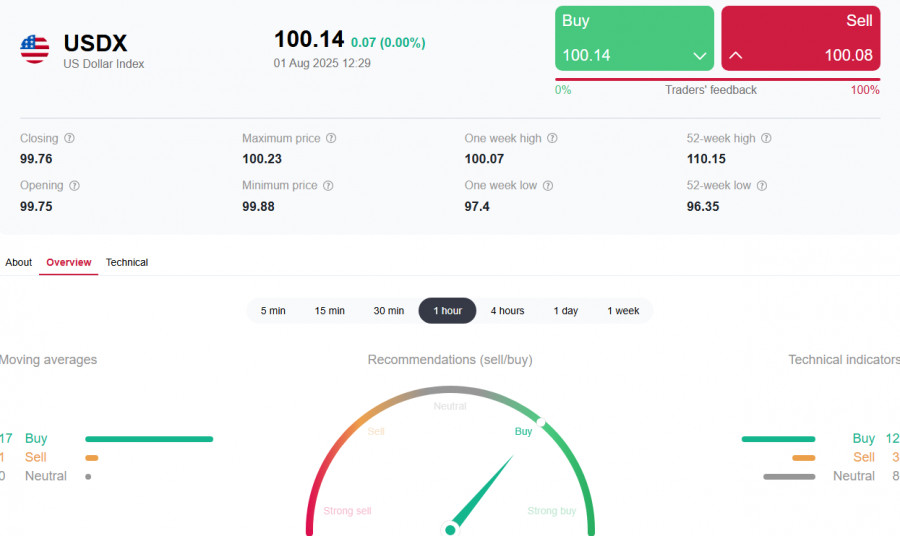
Task: Click the 52-week low value 96.35
Action: click(x=703, y=207)
